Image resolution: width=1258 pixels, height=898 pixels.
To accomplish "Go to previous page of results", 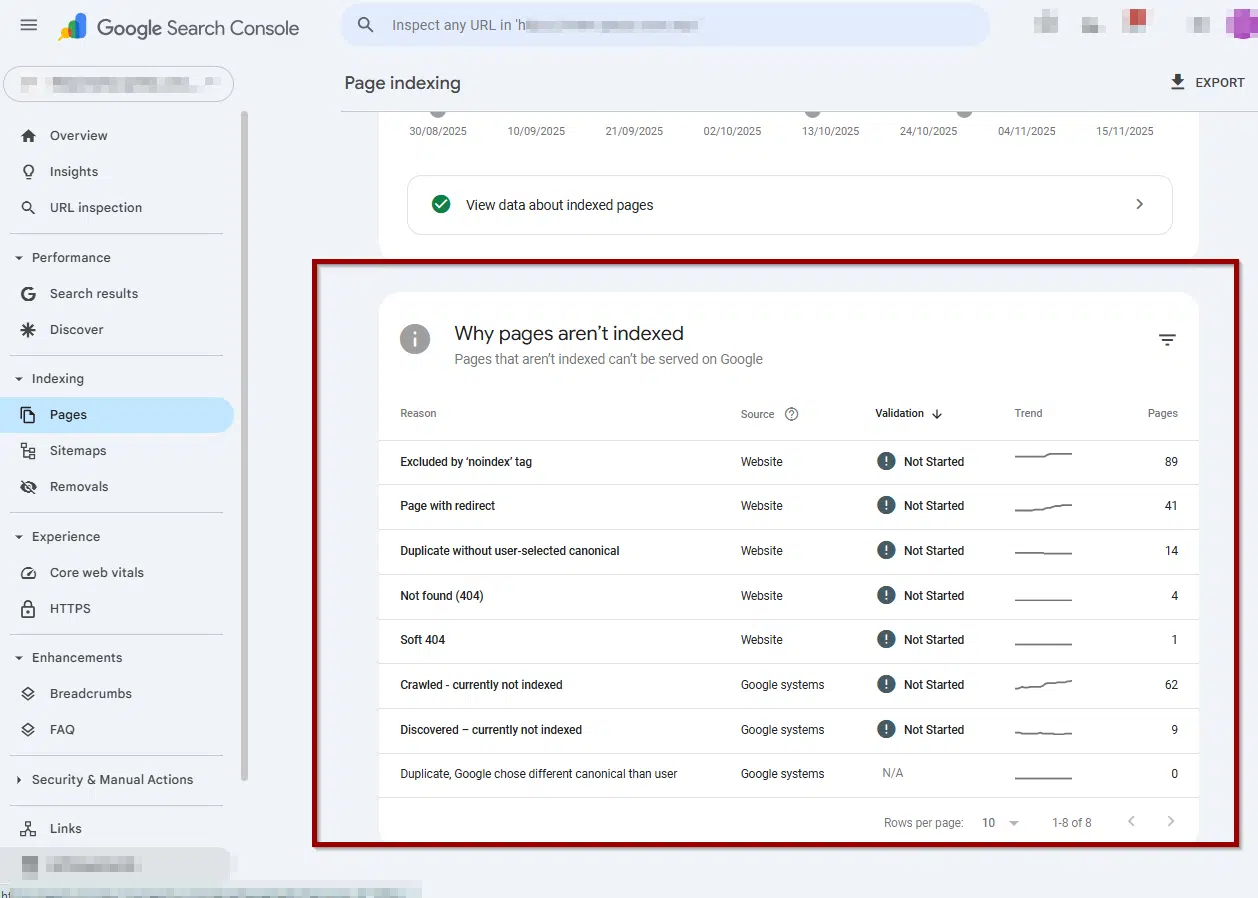I will pos(1131,822).
